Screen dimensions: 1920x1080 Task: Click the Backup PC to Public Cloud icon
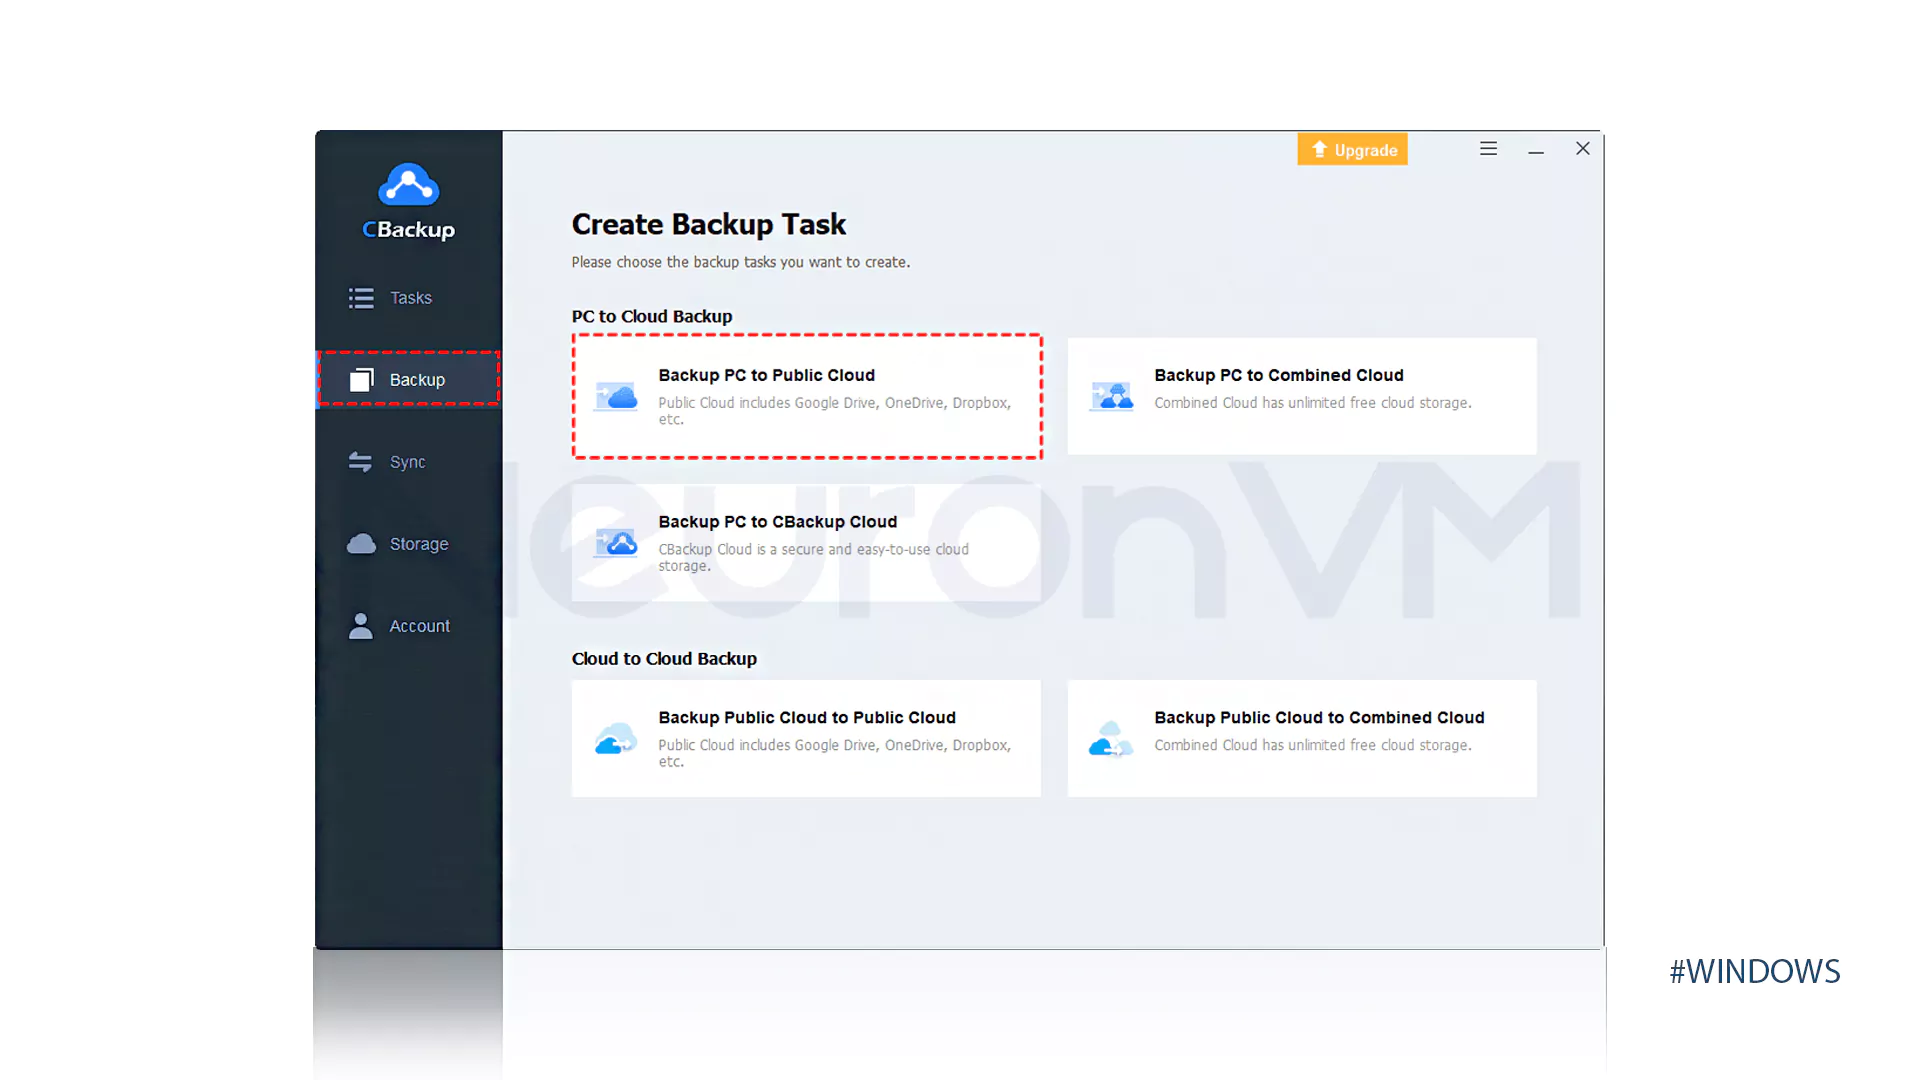click(616, 396)
